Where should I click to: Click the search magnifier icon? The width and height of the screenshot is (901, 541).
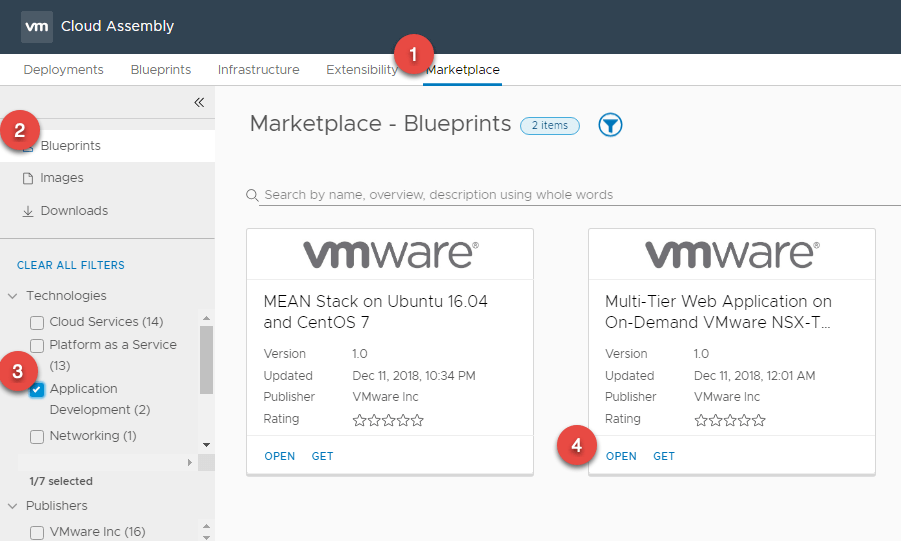252,195
